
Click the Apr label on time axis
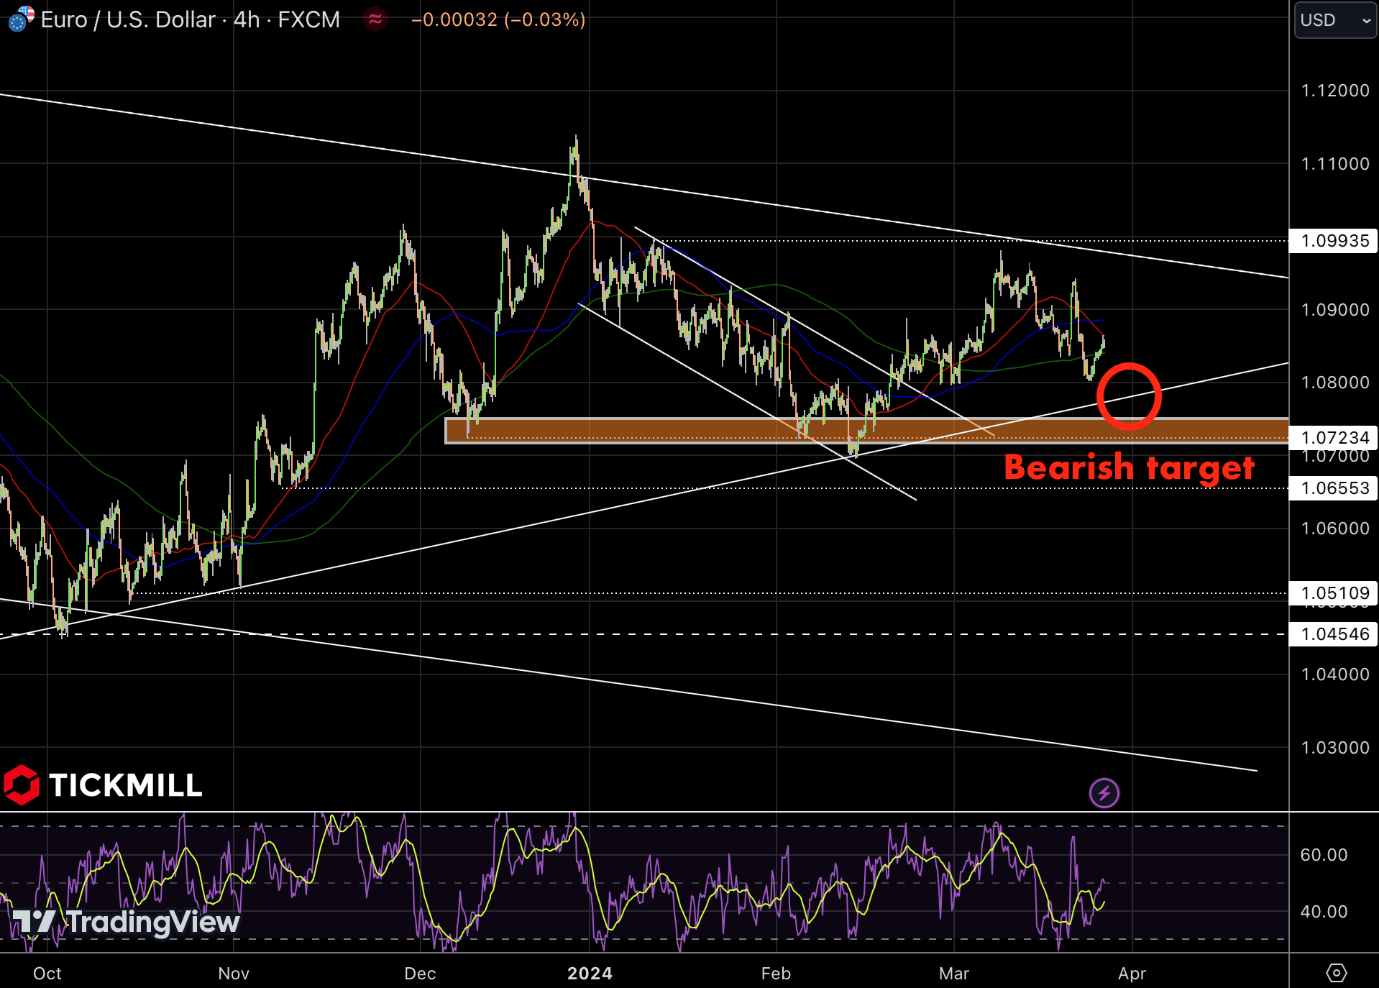(x=1132, y=973)
